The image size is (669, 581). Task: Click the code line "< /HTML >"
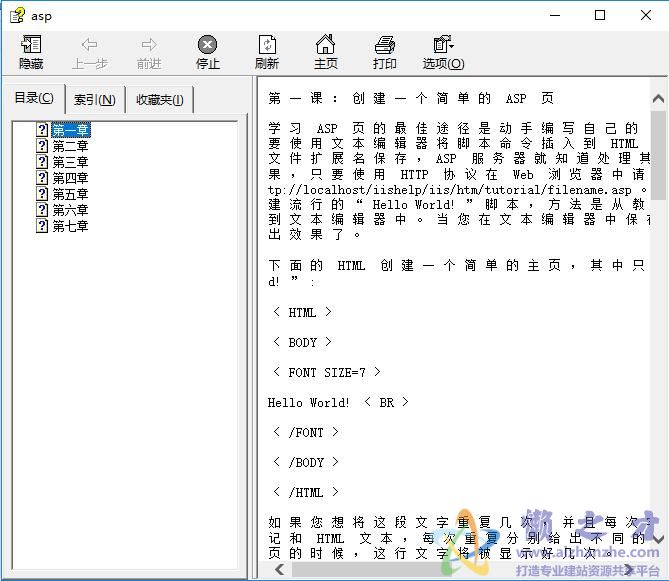[x=305, y=493]
